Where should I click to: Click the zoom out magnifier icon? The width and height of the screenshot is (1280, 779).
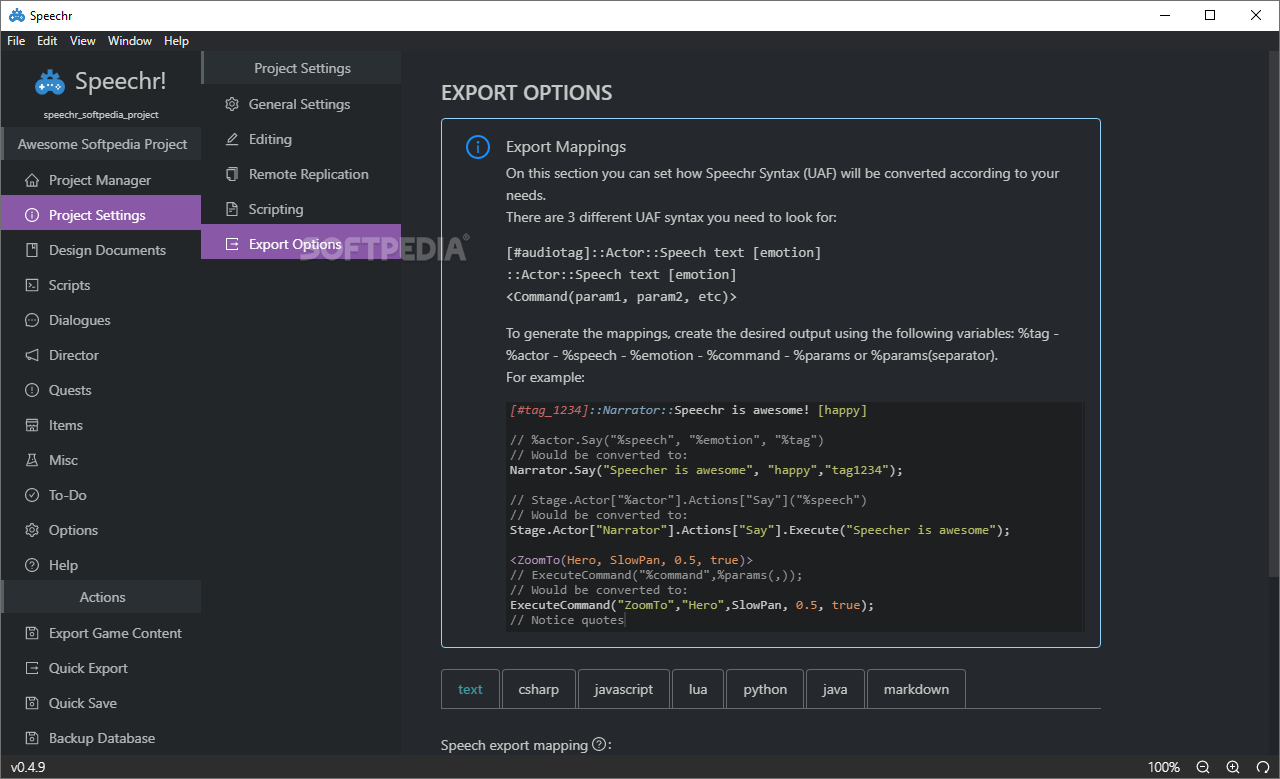click(1203, 767)
